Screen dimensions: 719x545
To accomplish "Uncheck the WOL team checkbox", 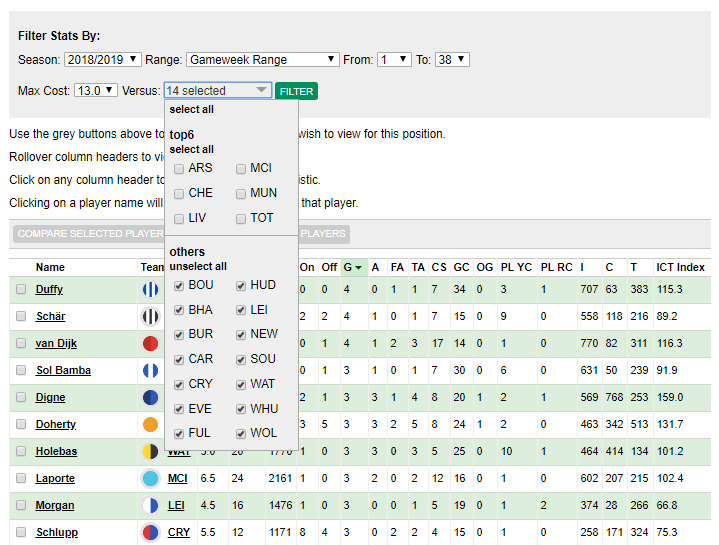I will (241, 434).
